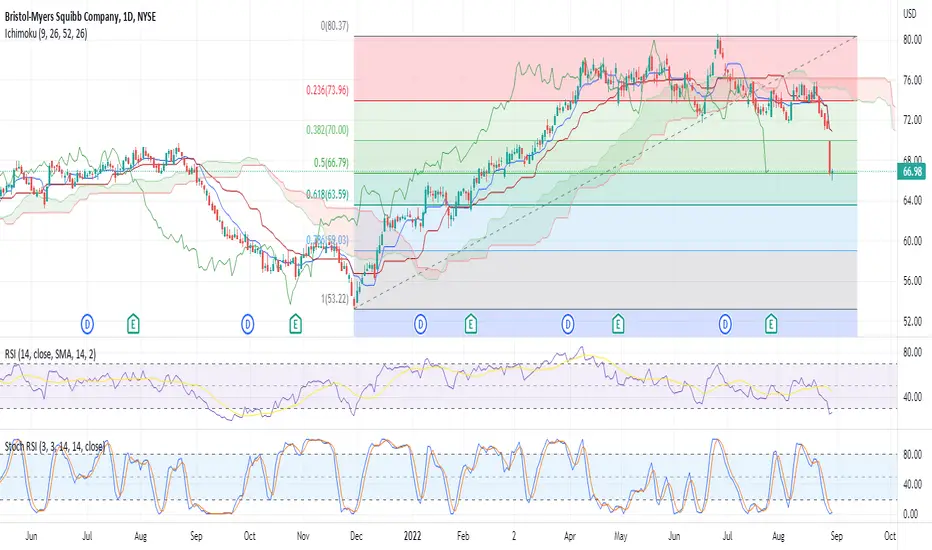Click the Sep label near the chart's right end

(836, 536)
